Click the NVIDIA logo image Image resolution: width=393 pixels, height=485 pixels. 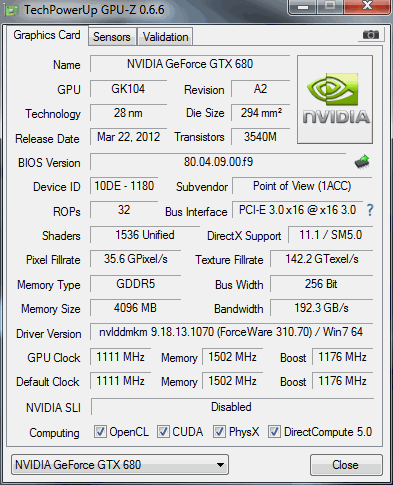(335, 99)
